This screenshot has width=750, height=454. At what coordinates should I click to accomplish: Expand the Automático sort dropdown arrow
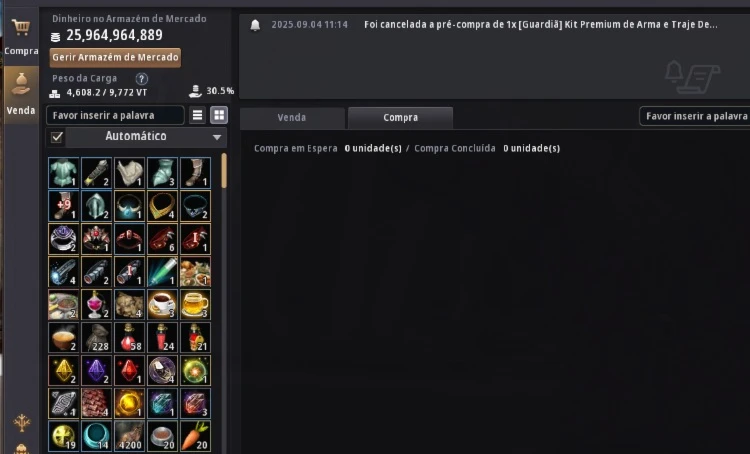coord(217,137)
